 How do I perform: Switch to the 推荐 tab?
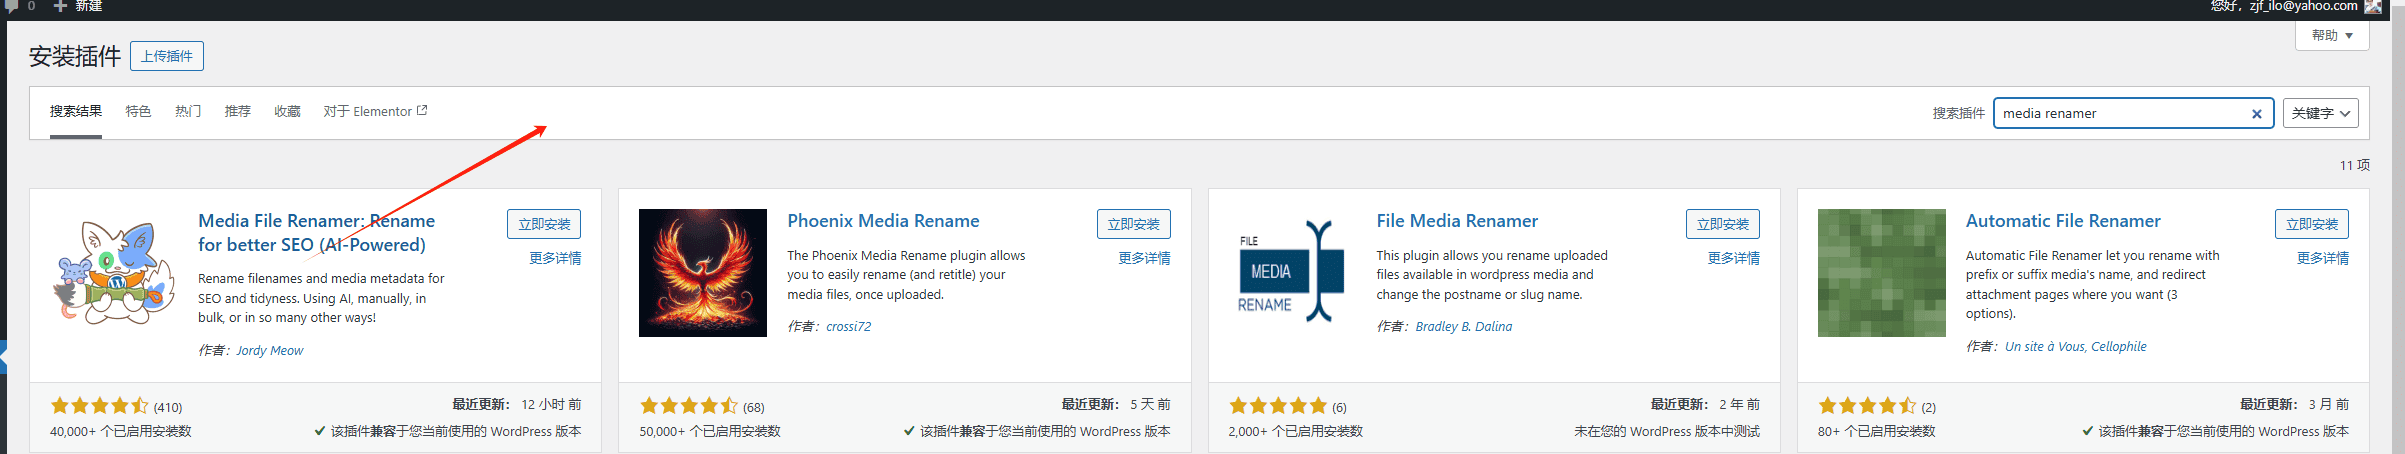tap(238, 111)
